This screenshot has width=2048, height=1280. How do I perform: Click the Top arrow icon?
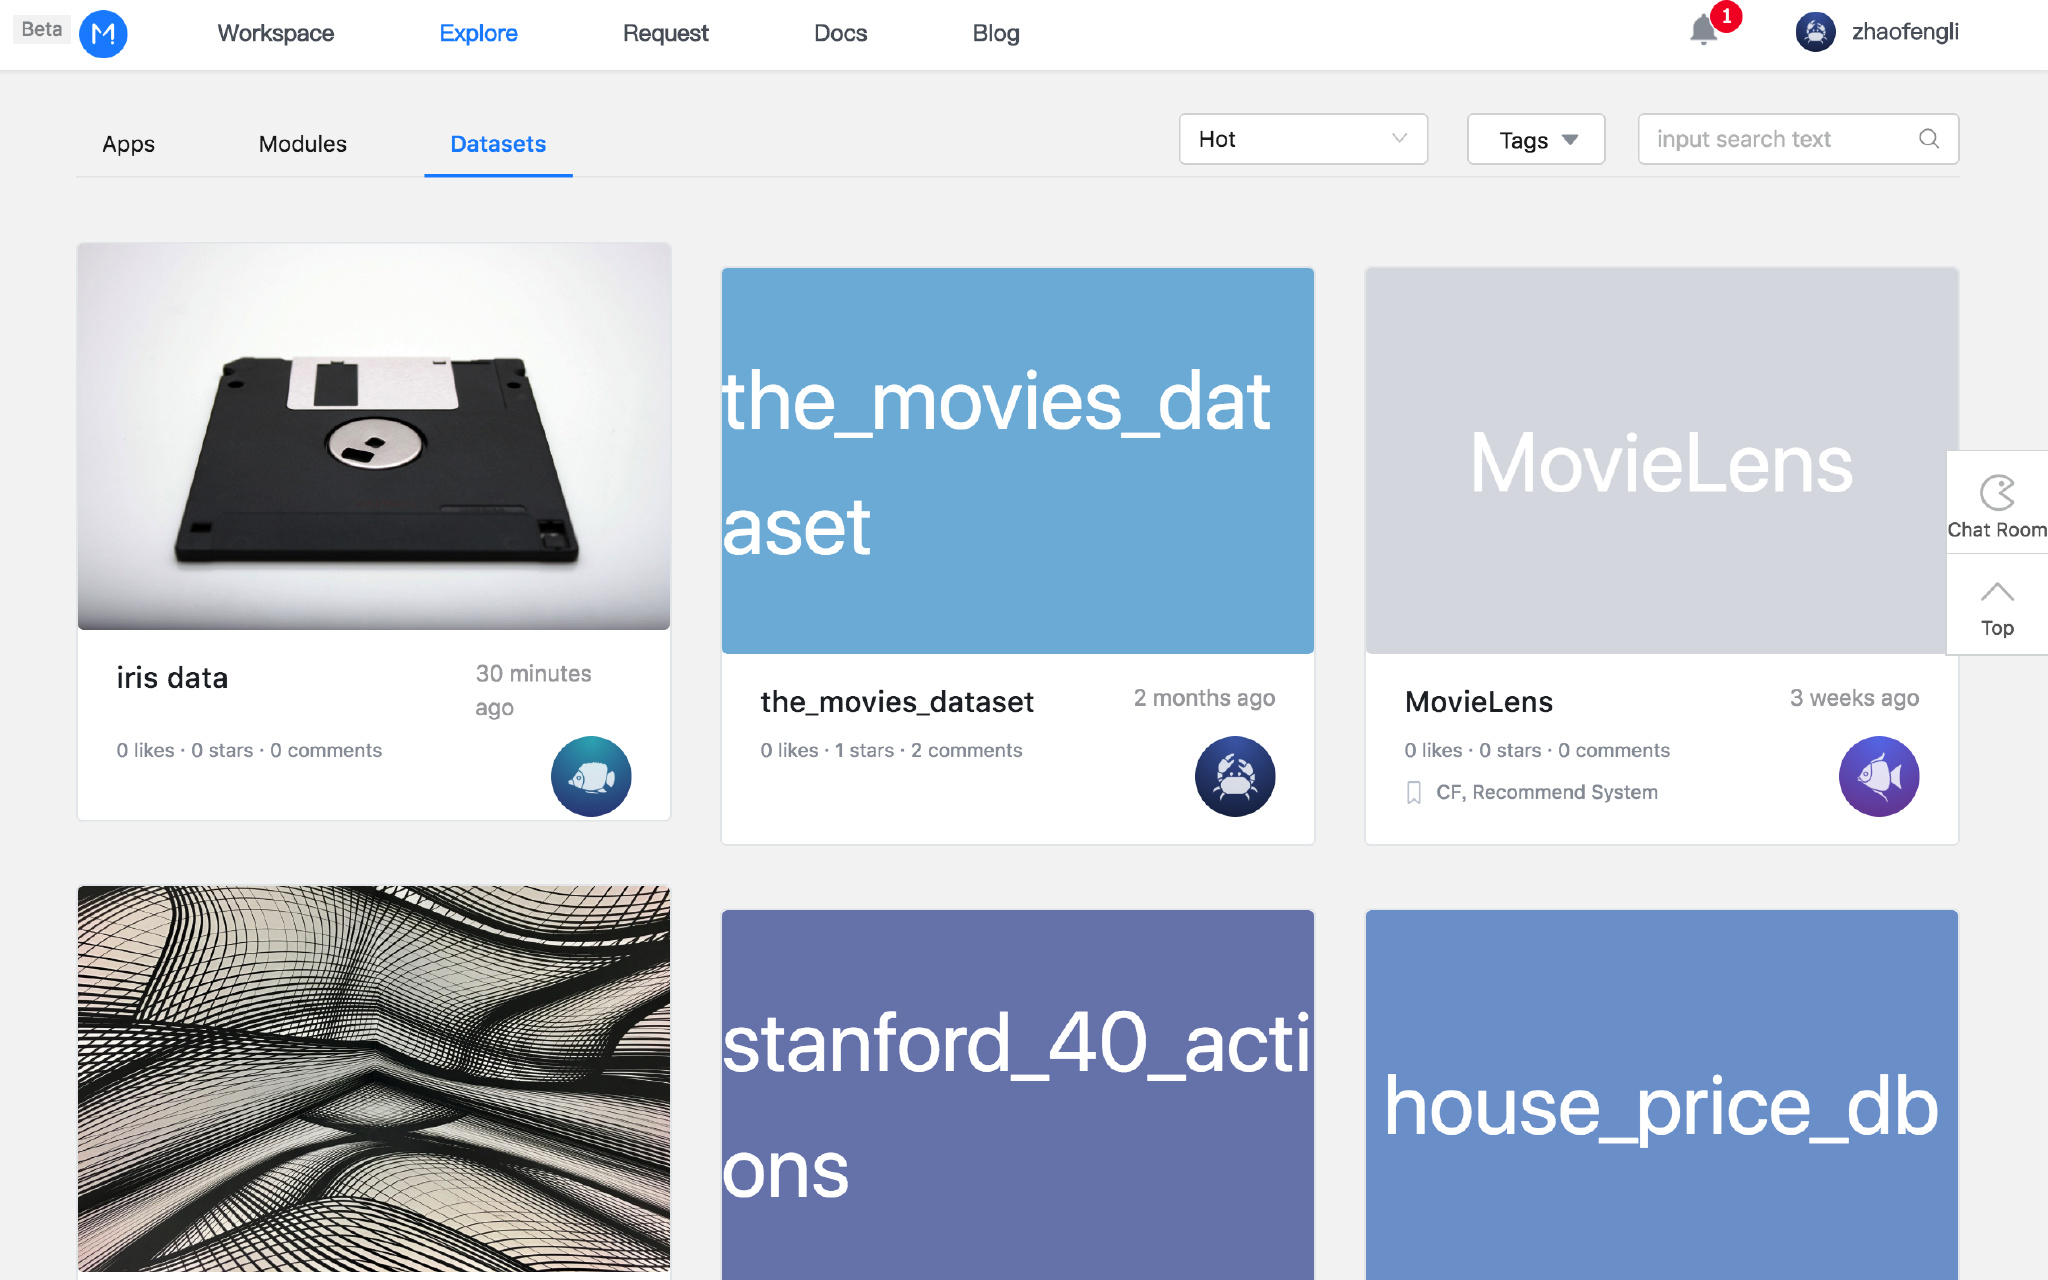pos(1997,592)
